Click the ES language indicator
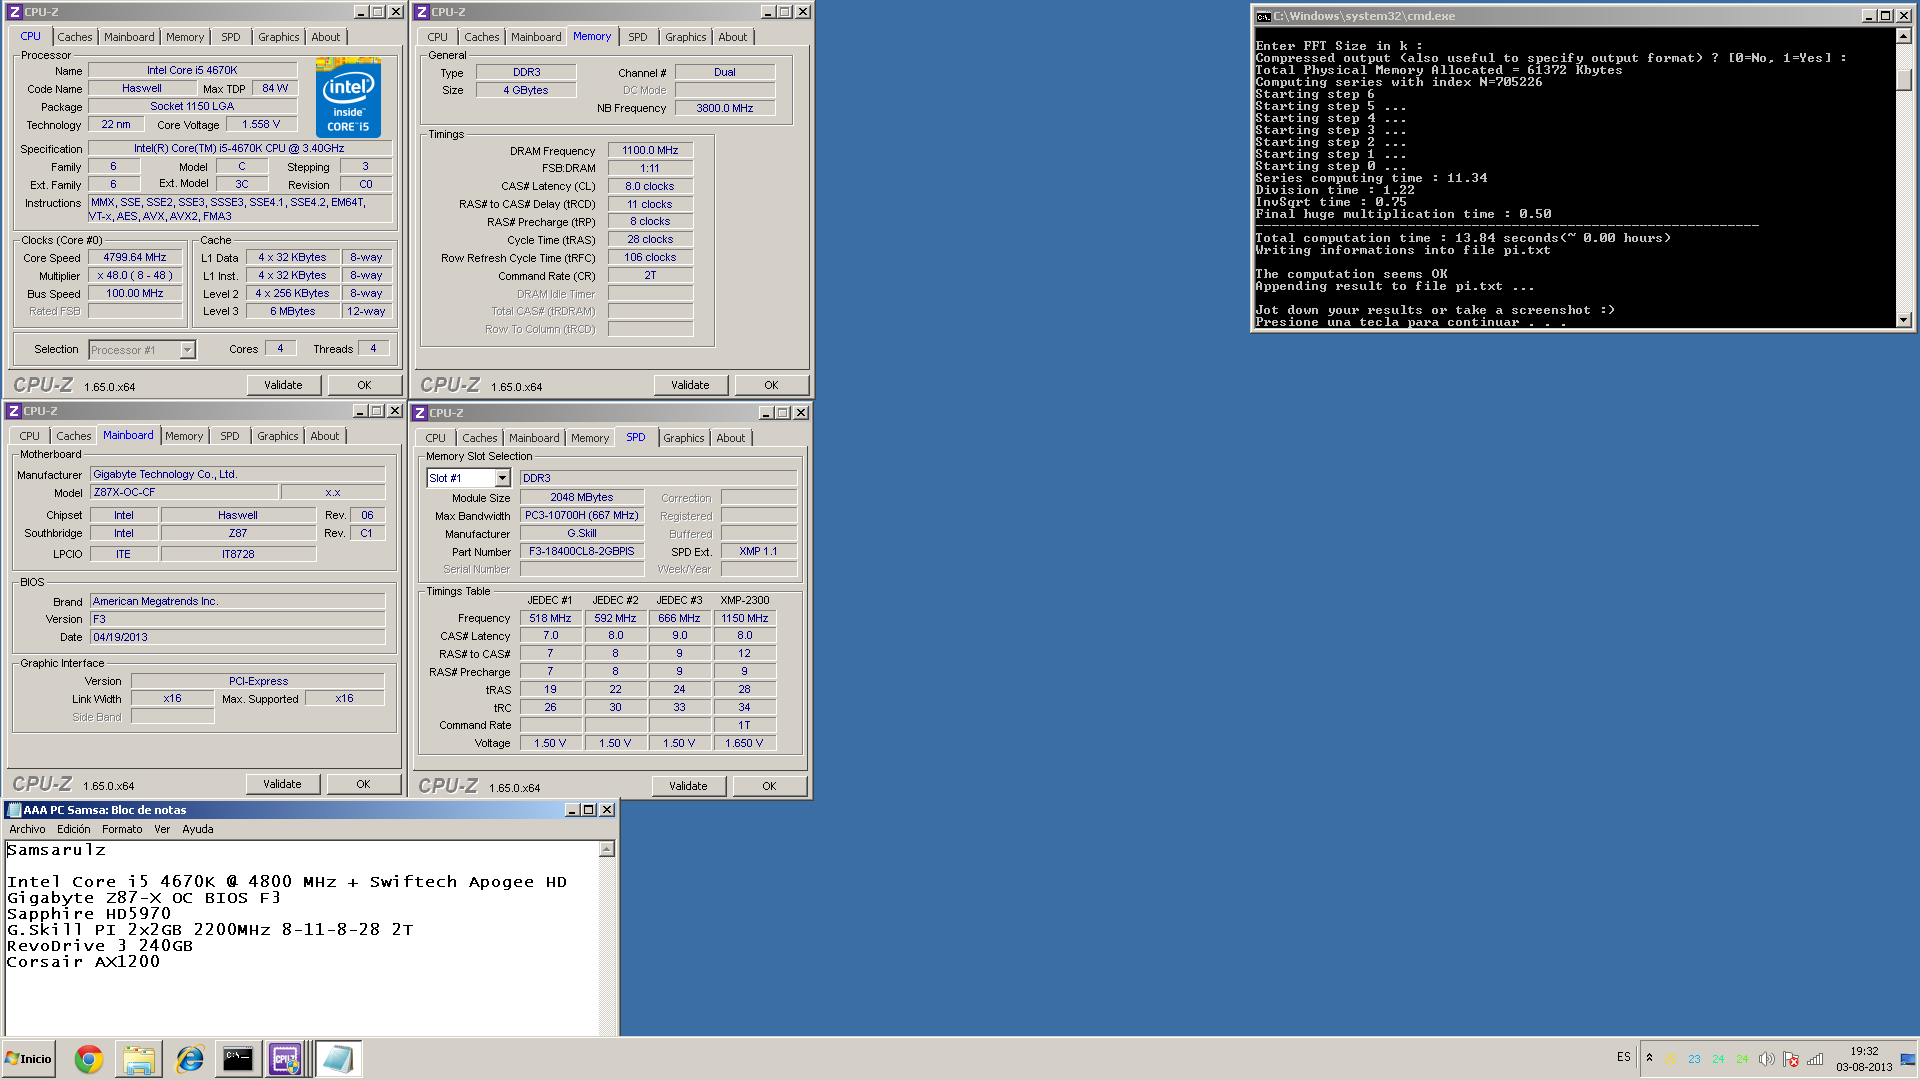The image size is (1920, 1080). click(x=1623, y=1057)
